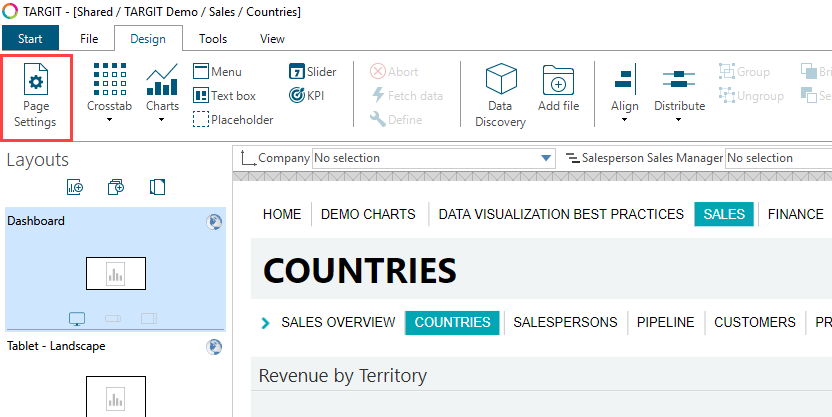The height and width of the screenshot is (417, 832).
Task: Open DEMO CHARTS in dashboard menu
Action: click(x=368, y=214)
